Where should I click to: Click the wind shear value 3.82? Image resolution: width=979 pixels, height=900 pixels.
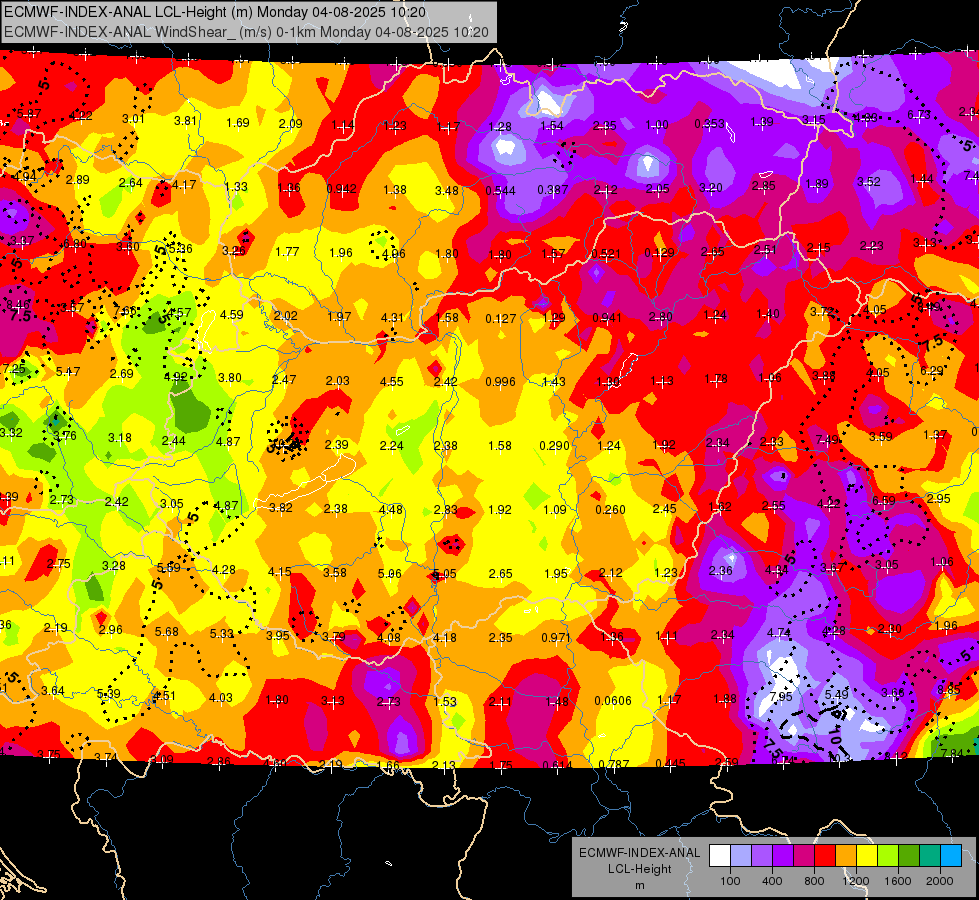point(280,508)
